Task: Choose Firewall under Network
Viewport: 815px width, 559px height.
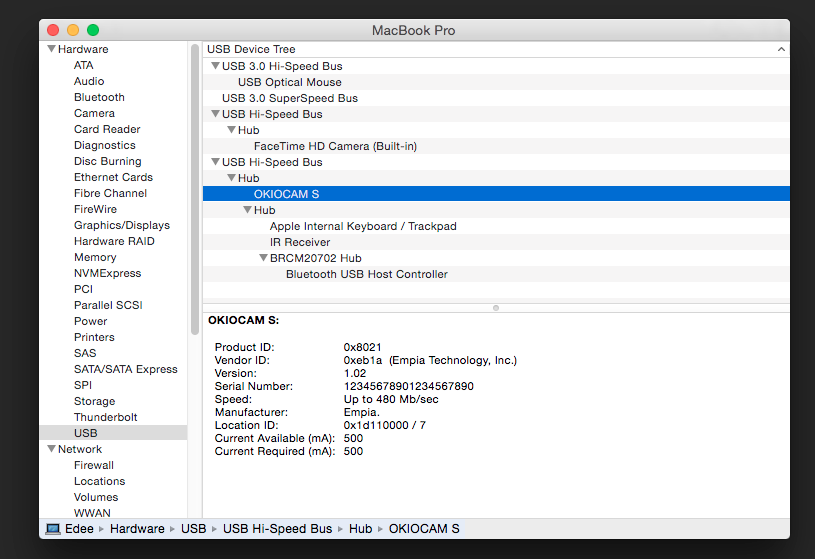Action: pos(94,465)
